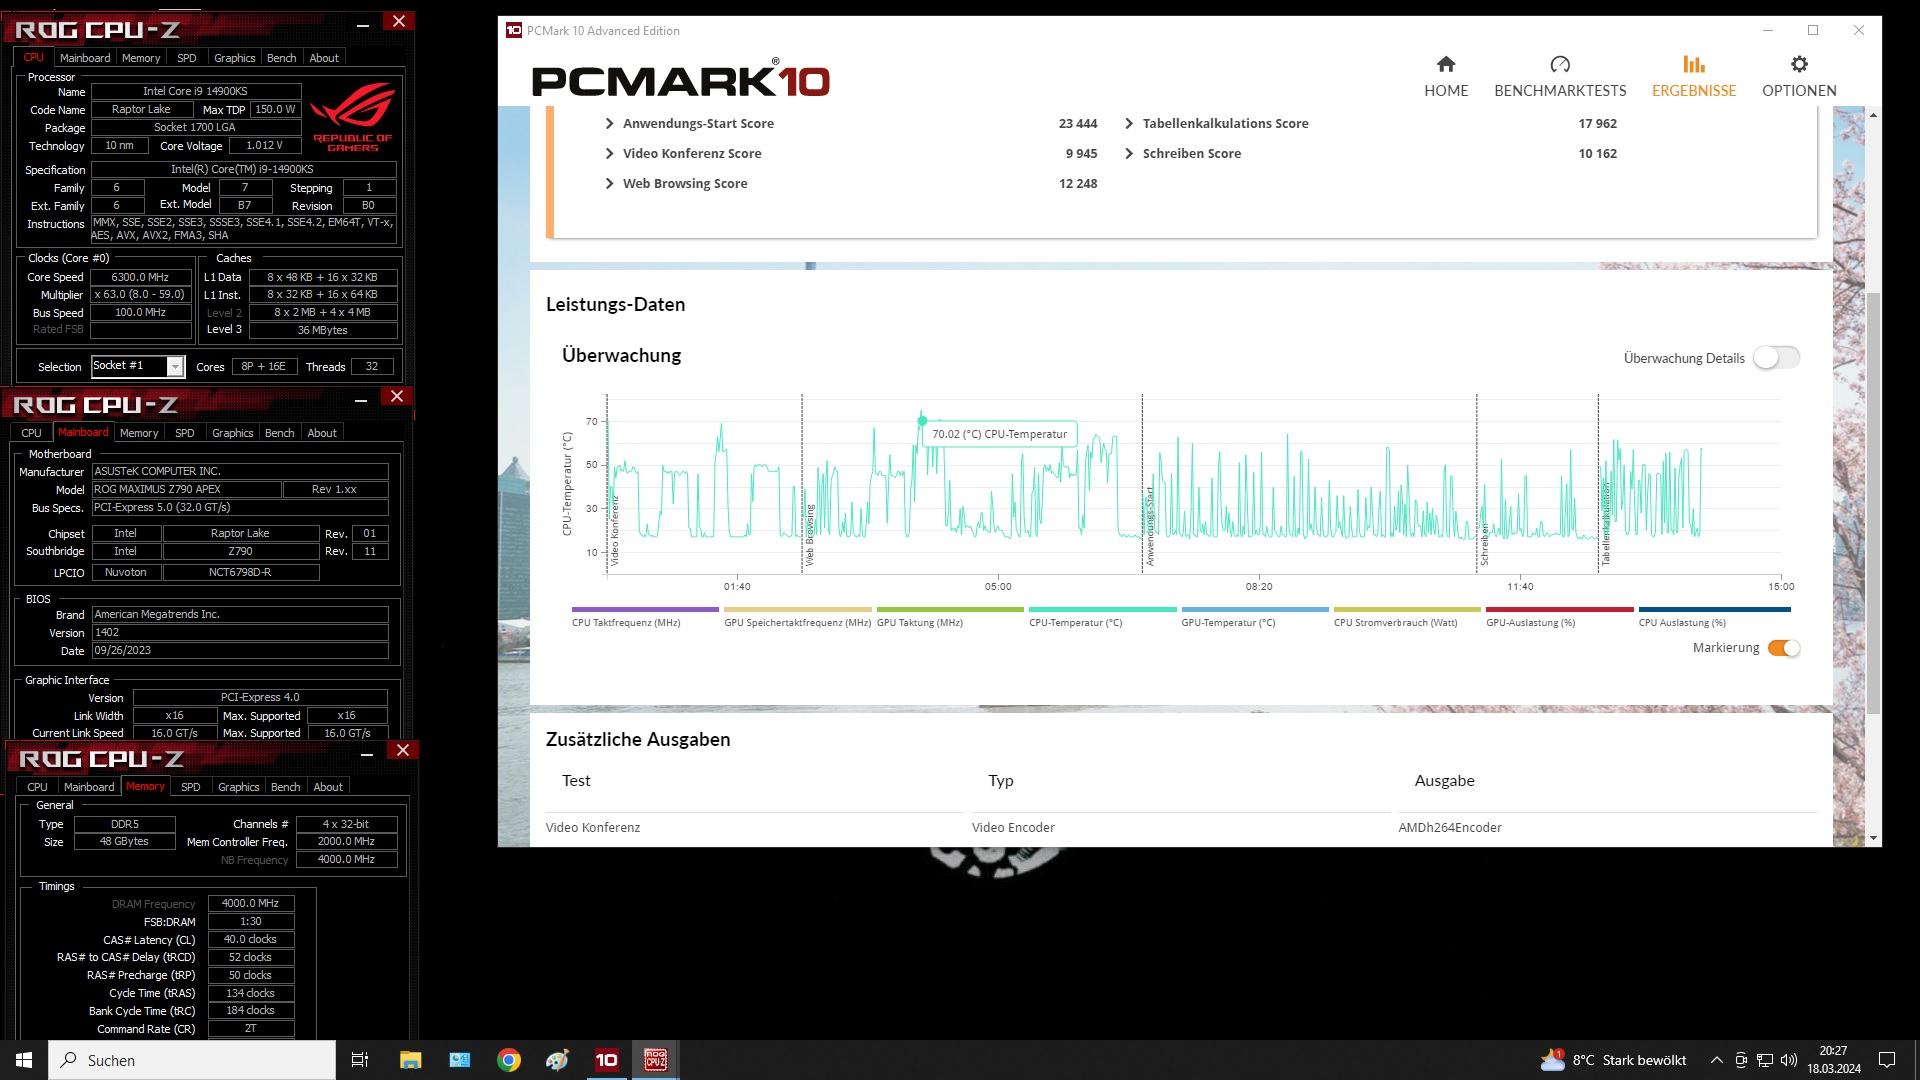Open notification center icon
The width and height of the screenshot is (1920, 1080).
coord(1887,1060)
